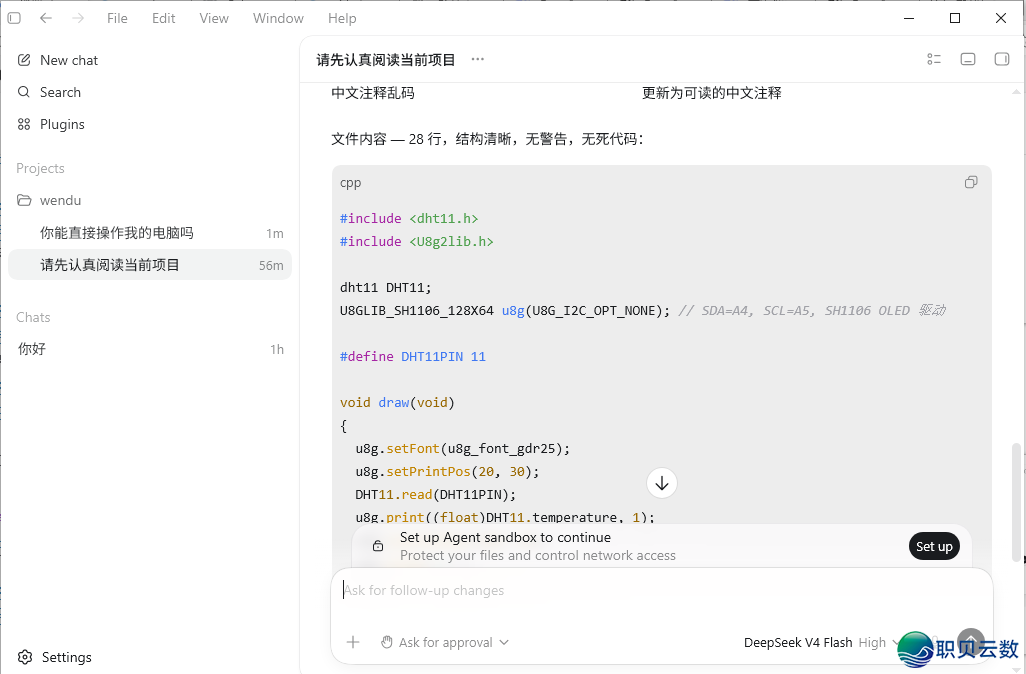Toggle the right side panel icon
This screenshot has height=674, width=1026.
point(1002,60)
